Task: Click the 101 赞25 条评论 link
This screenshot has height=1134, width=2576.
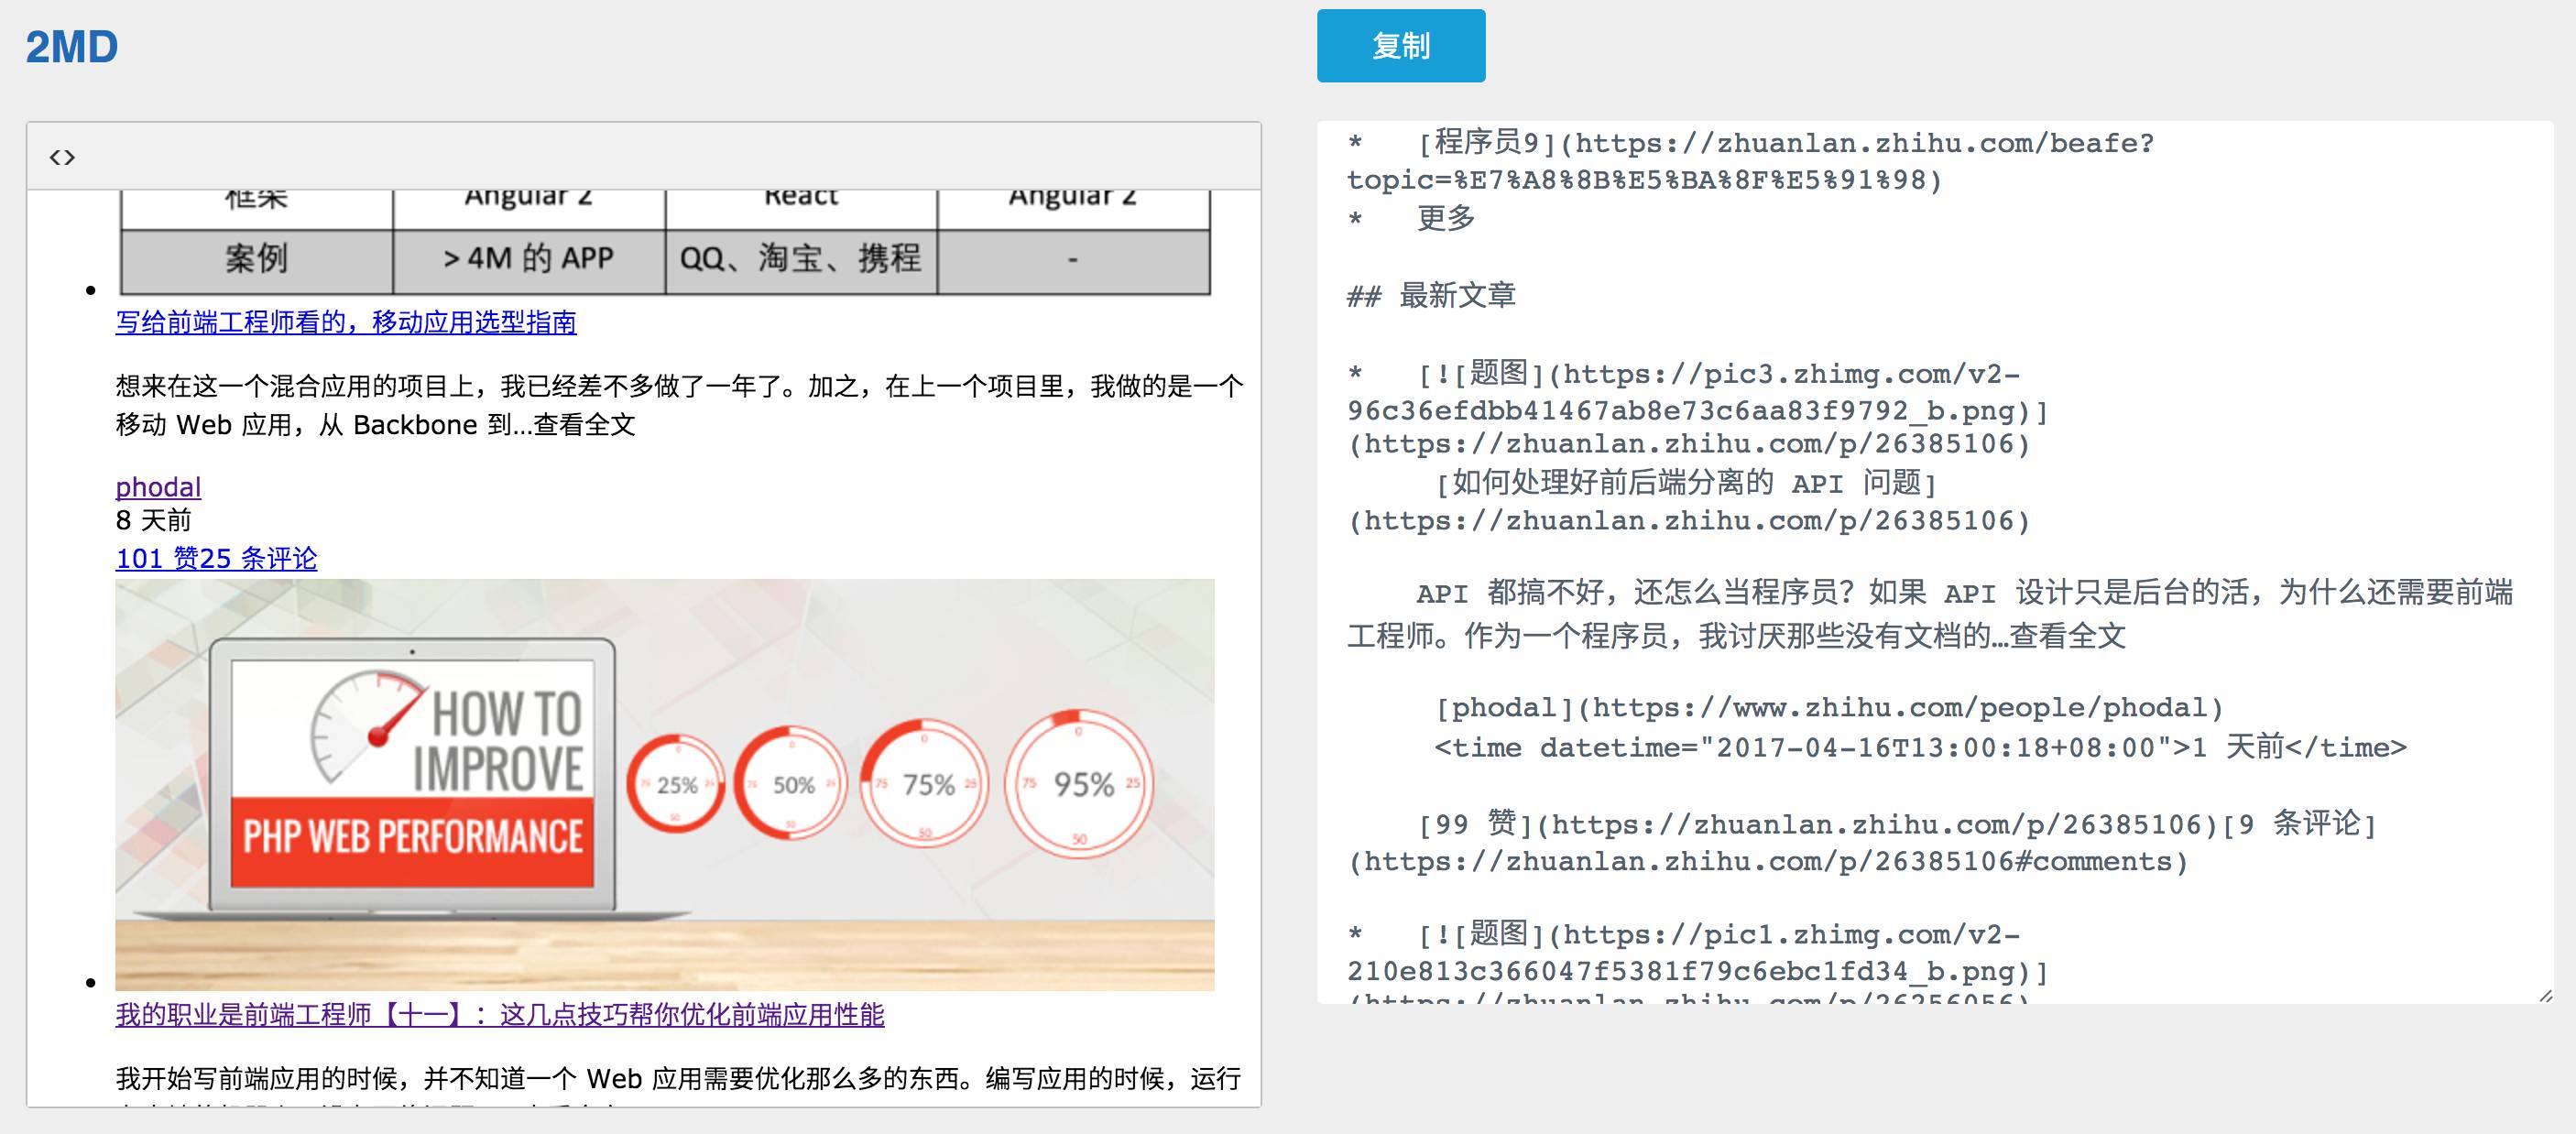Action: point(216,558)
